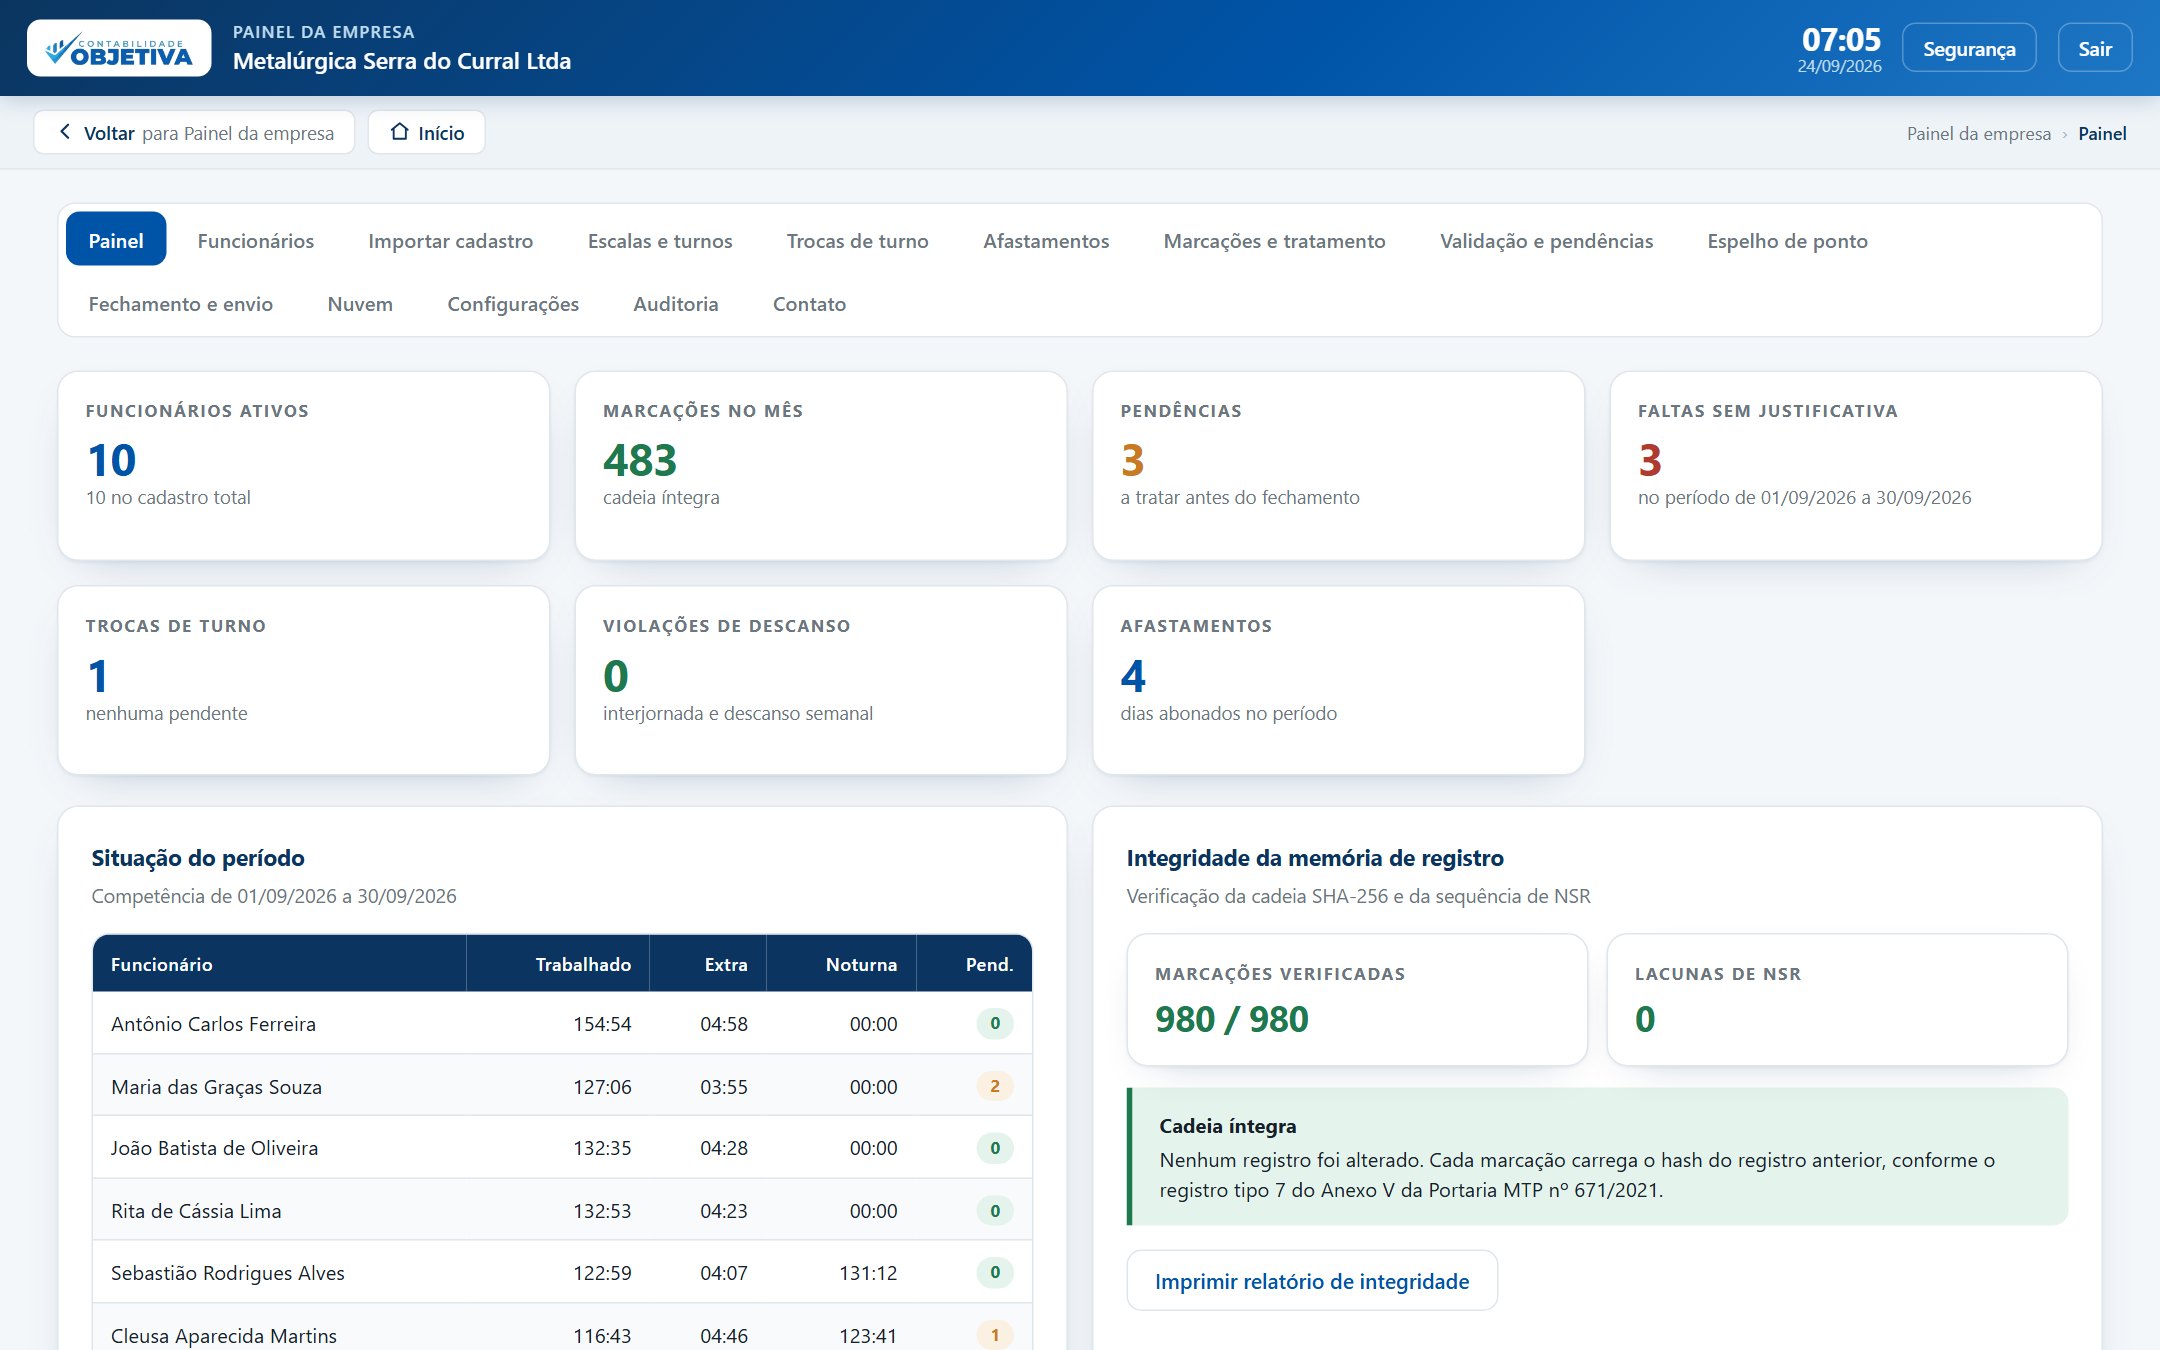Click Antônio Carlos Ferreira's pending badge 0
The height and width of the screenshot is (1350, 2160).
994,1023
